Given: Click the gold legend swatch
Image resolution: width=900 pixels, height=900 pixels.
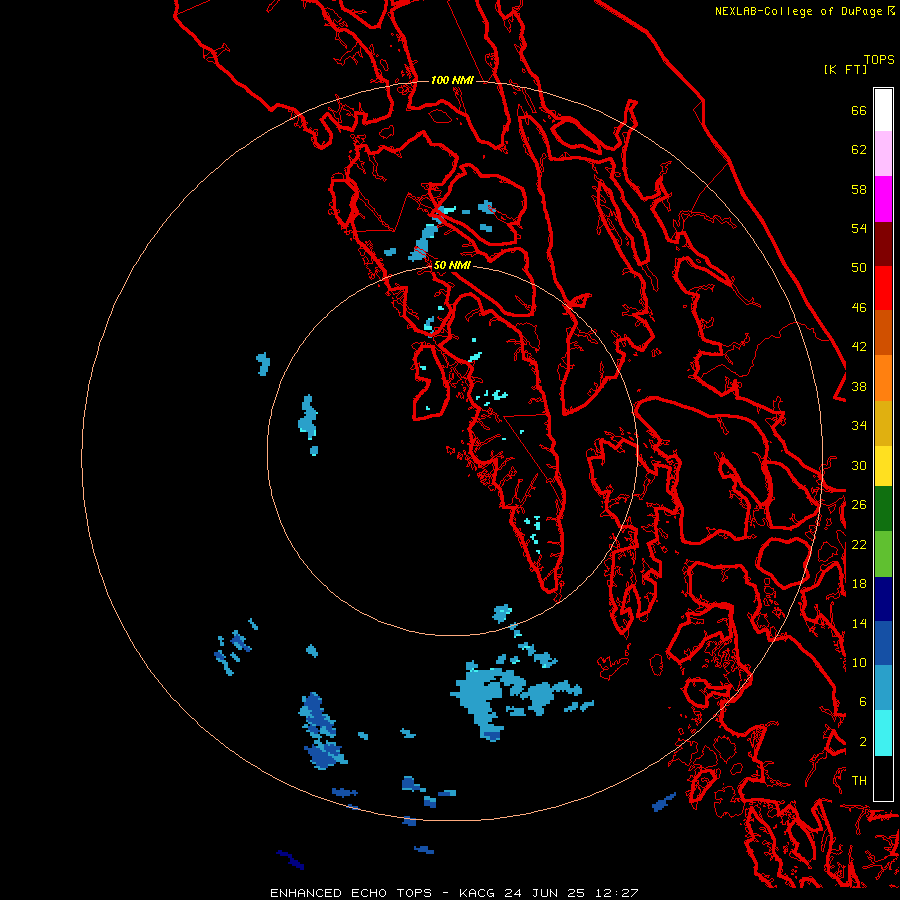Looking at the screenshot, I should point(883,423).
